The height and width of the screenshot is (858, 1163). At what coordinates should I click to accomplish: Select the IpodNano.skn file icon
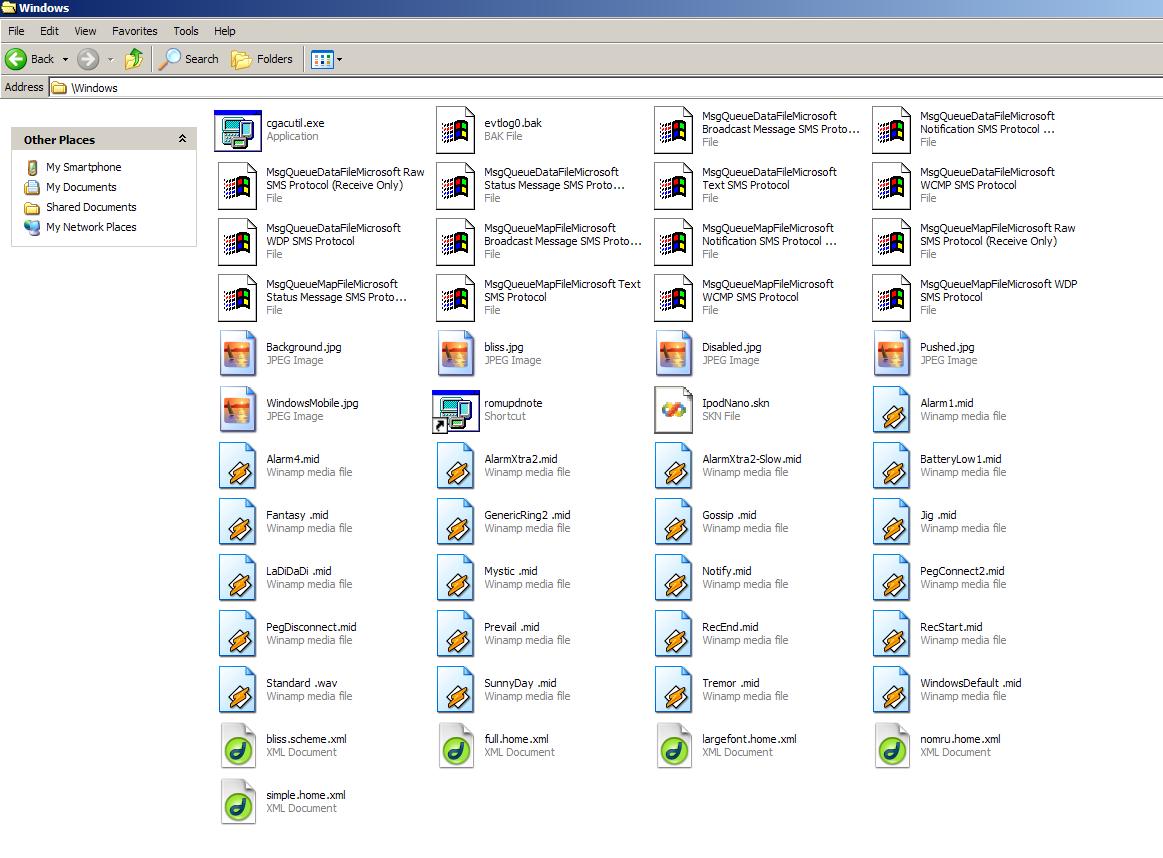(673, 410)
